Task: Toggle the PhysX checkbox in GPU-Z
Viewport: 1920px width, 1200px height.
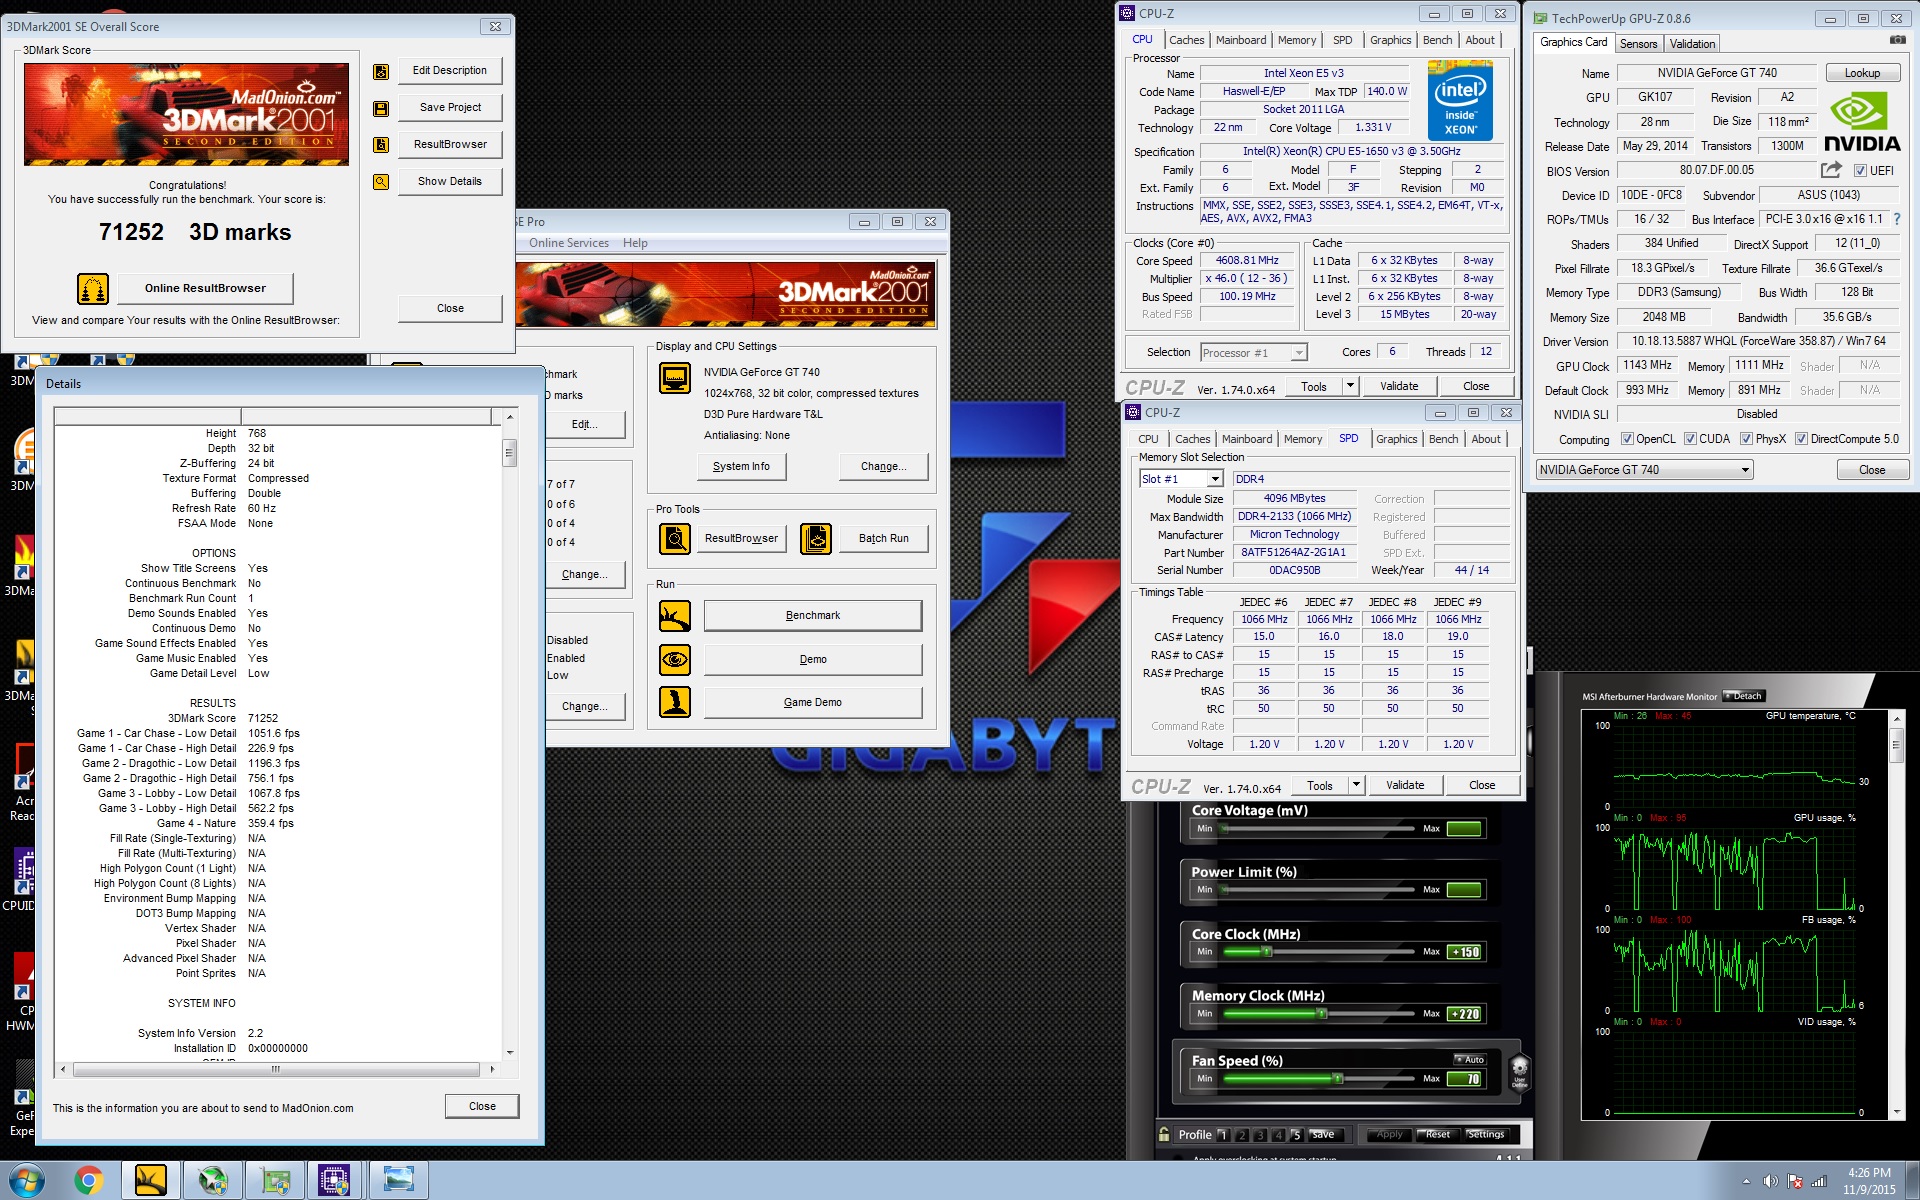Action: point(1746,439)
